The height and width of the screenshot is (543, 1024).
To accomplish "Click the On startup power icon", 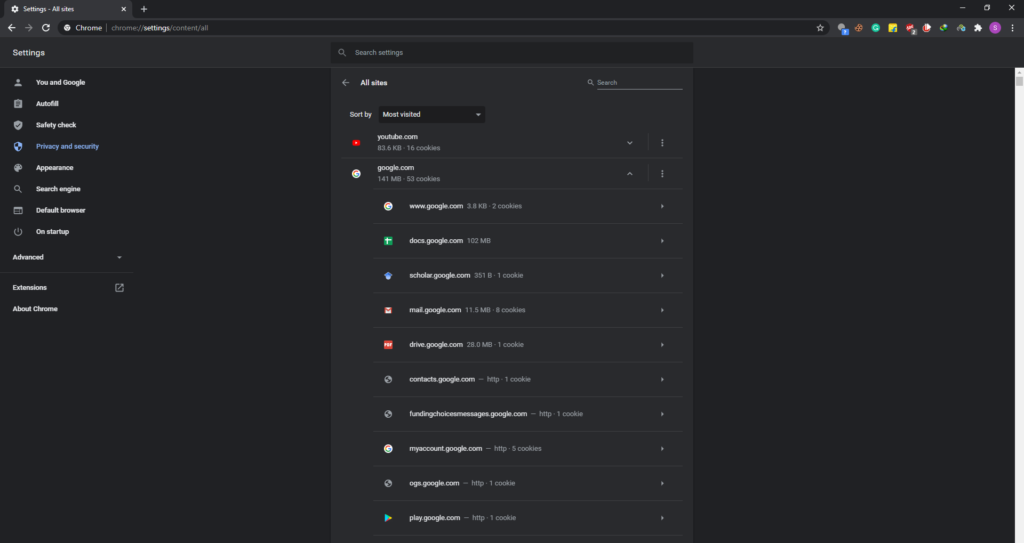I will 18,232.
